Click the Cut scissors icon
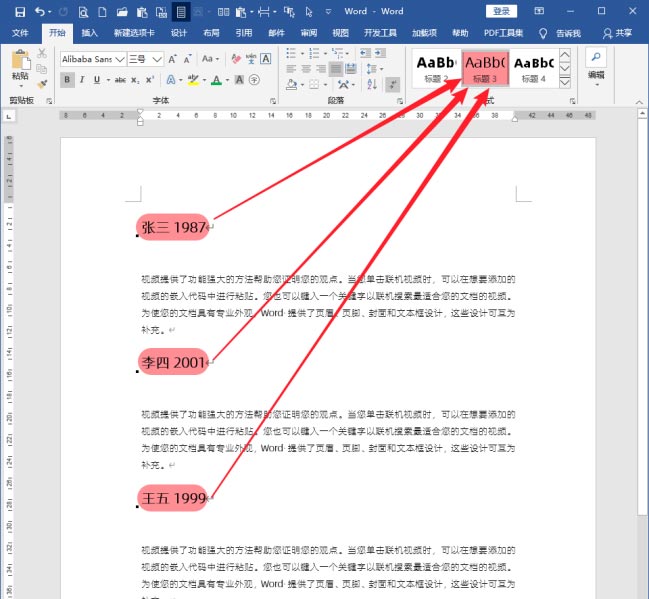Viewport: 649px width, 599px height. [42, 53]
